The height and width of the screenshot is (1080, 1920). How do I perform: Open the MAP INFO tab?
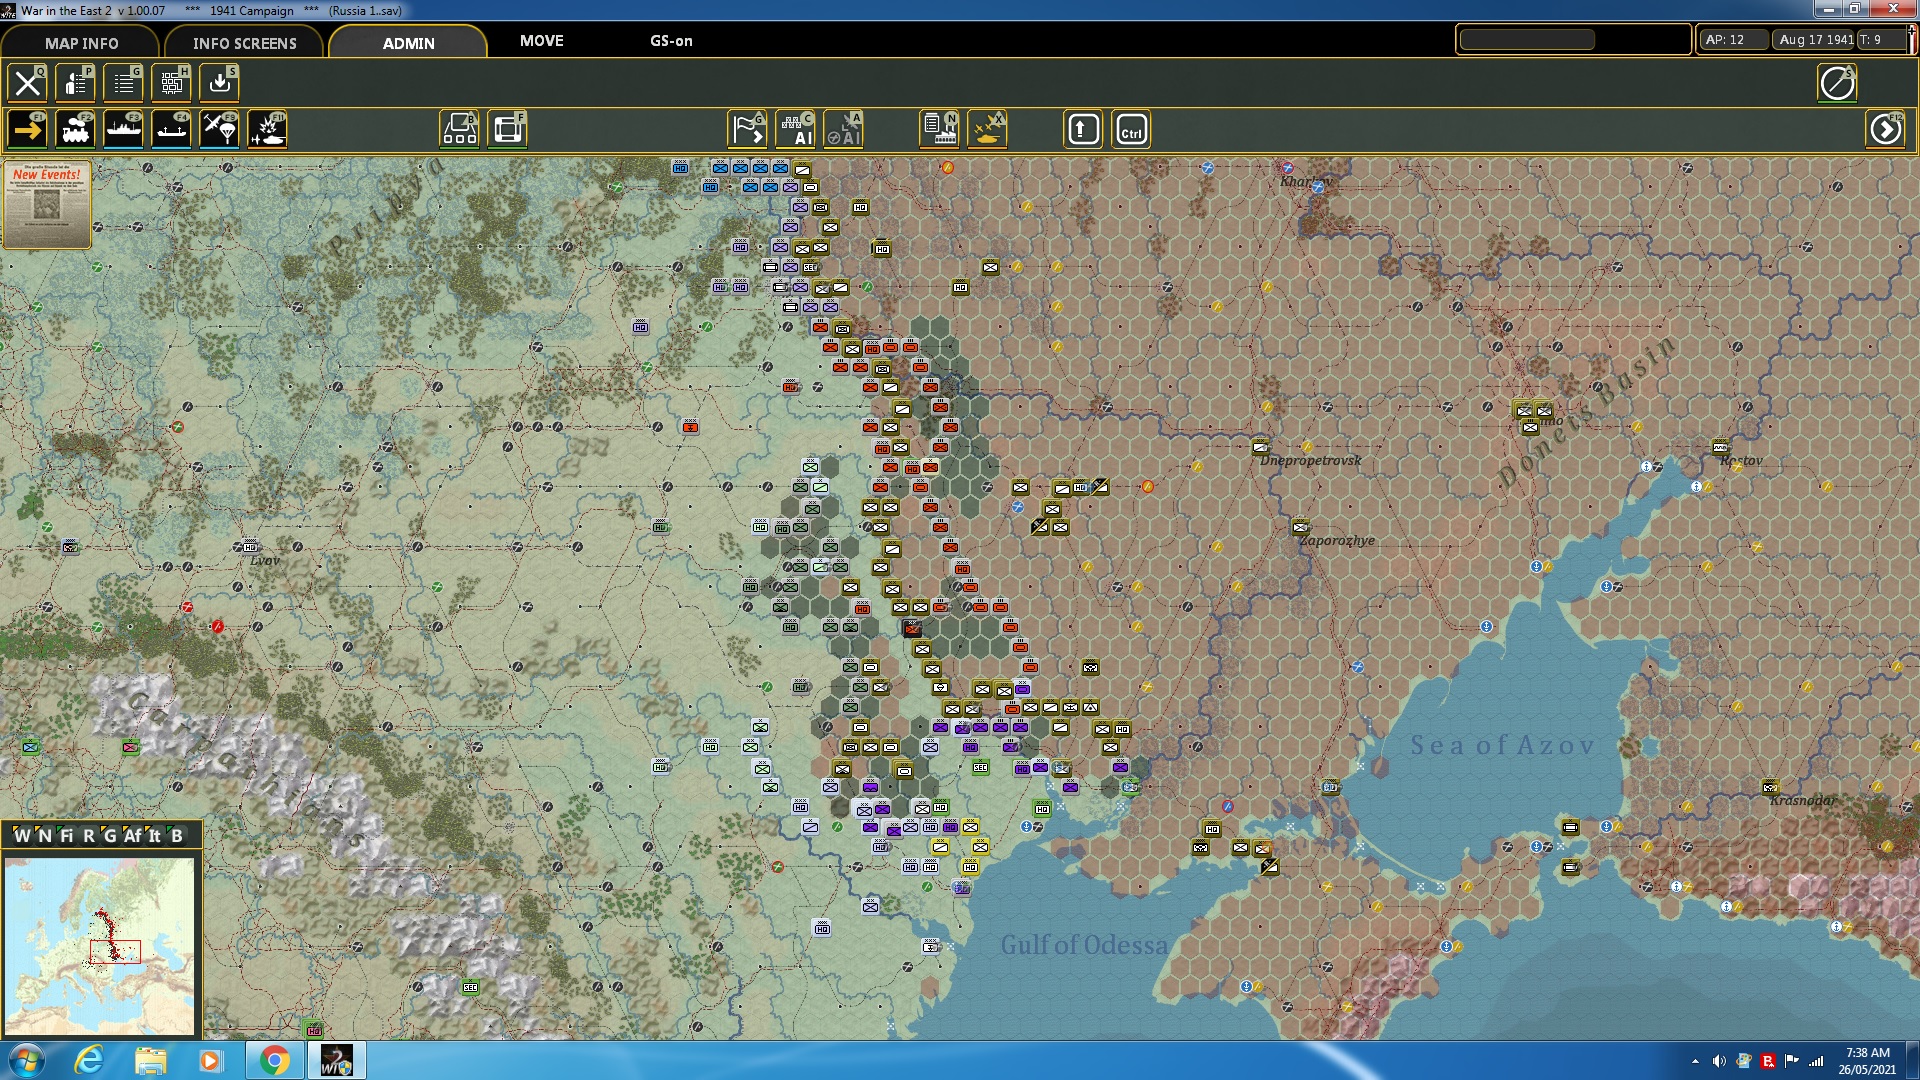click(x=81, y=43)
